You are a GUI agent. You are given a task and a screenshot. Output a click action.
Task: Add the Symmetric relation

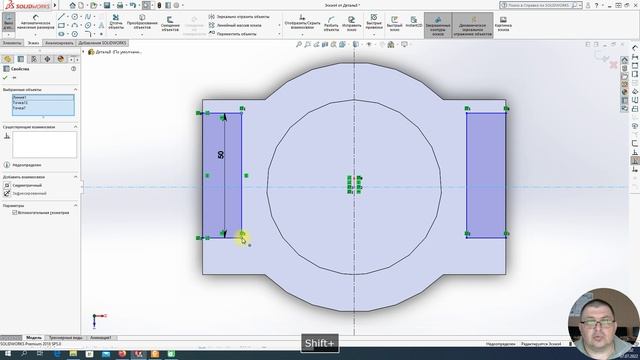coord(23,185)
